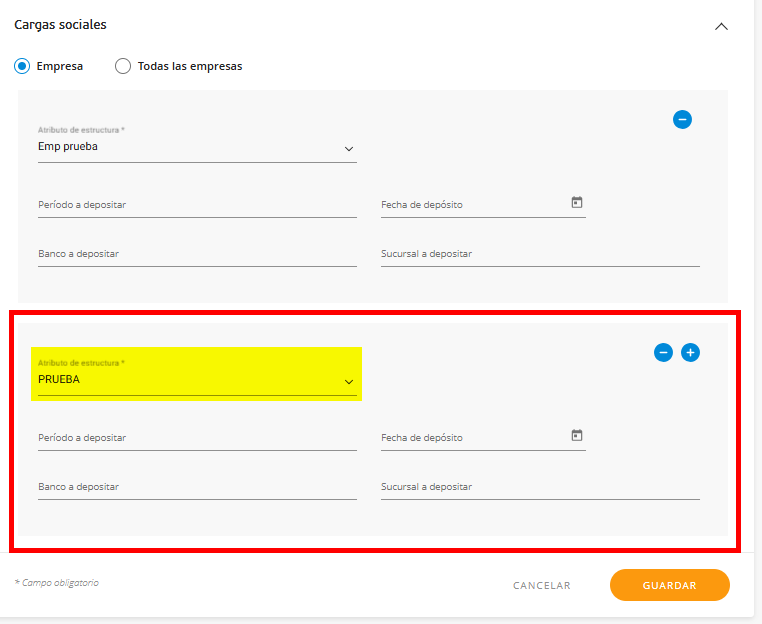Open calendar in first Fecha de depósito

577,203
